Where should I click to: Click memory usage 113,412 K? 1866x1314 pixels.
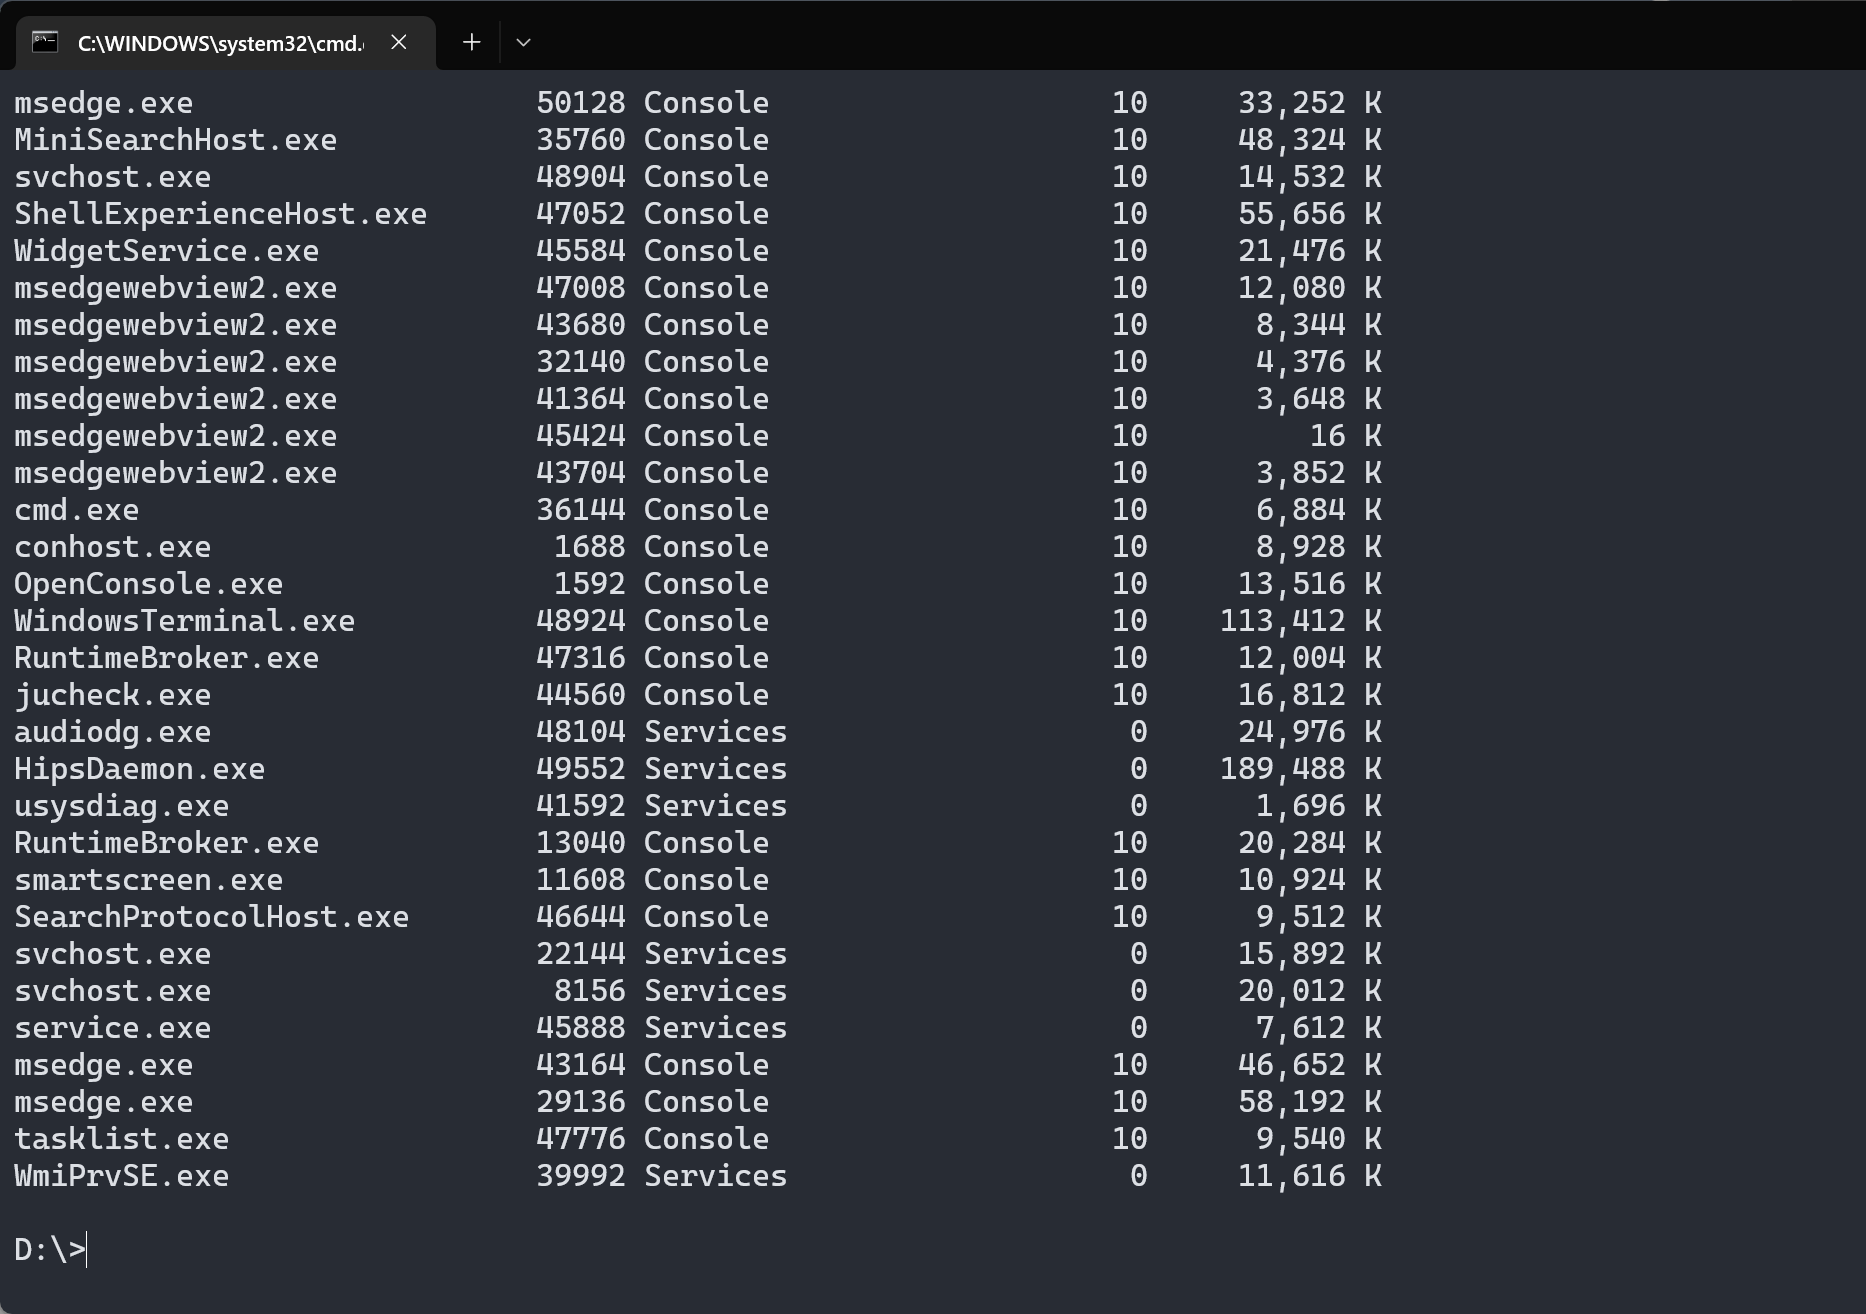[x=1301, y=621]
